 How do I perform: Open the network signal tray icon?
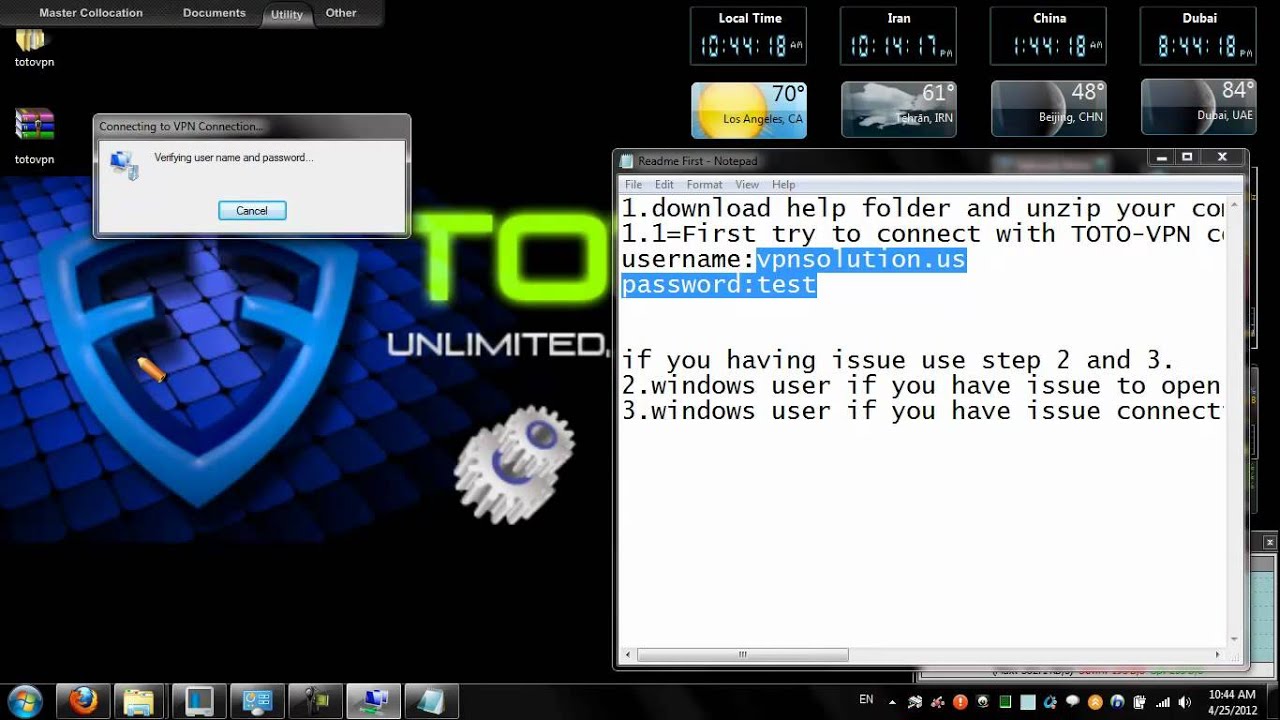coord(1162,701)
